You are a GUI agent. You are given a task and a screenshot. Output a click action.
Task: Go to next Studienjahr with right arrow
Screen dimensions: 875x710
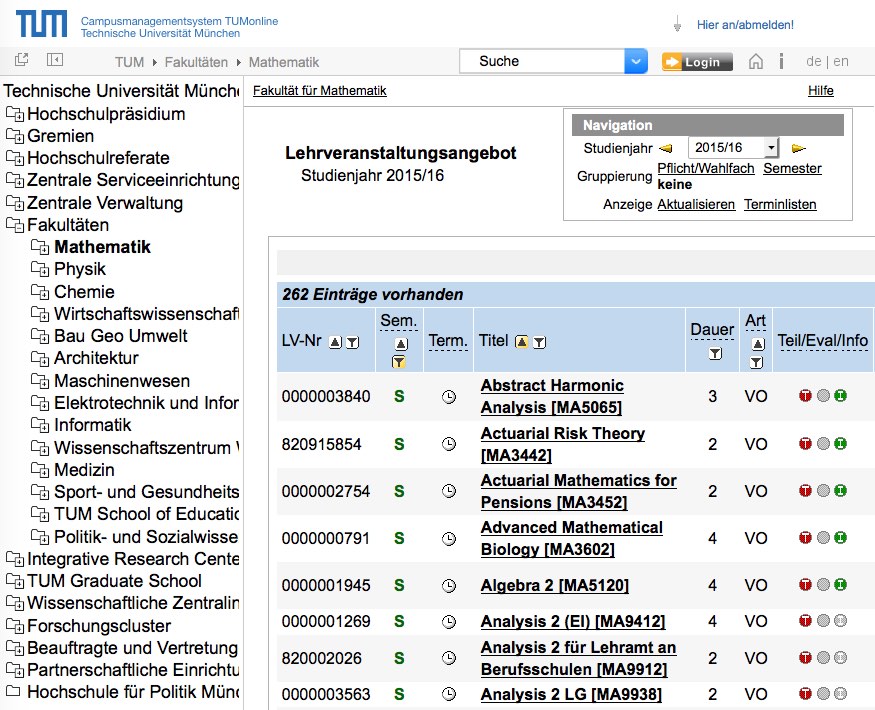(x=799, y=148)
